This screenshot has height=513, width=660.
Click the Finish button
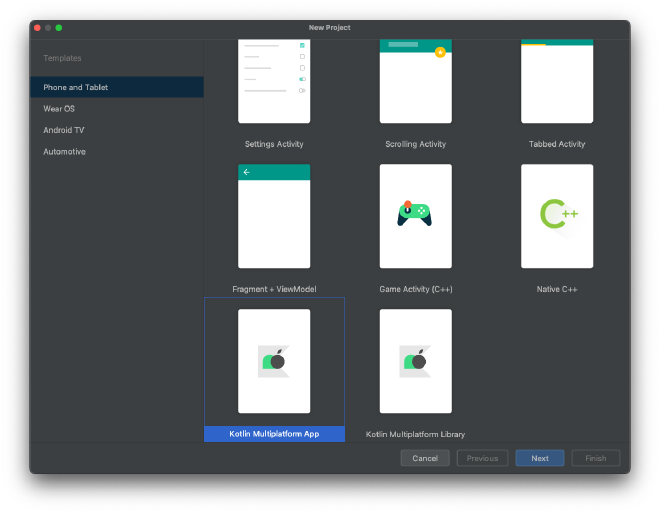(596, 458)
